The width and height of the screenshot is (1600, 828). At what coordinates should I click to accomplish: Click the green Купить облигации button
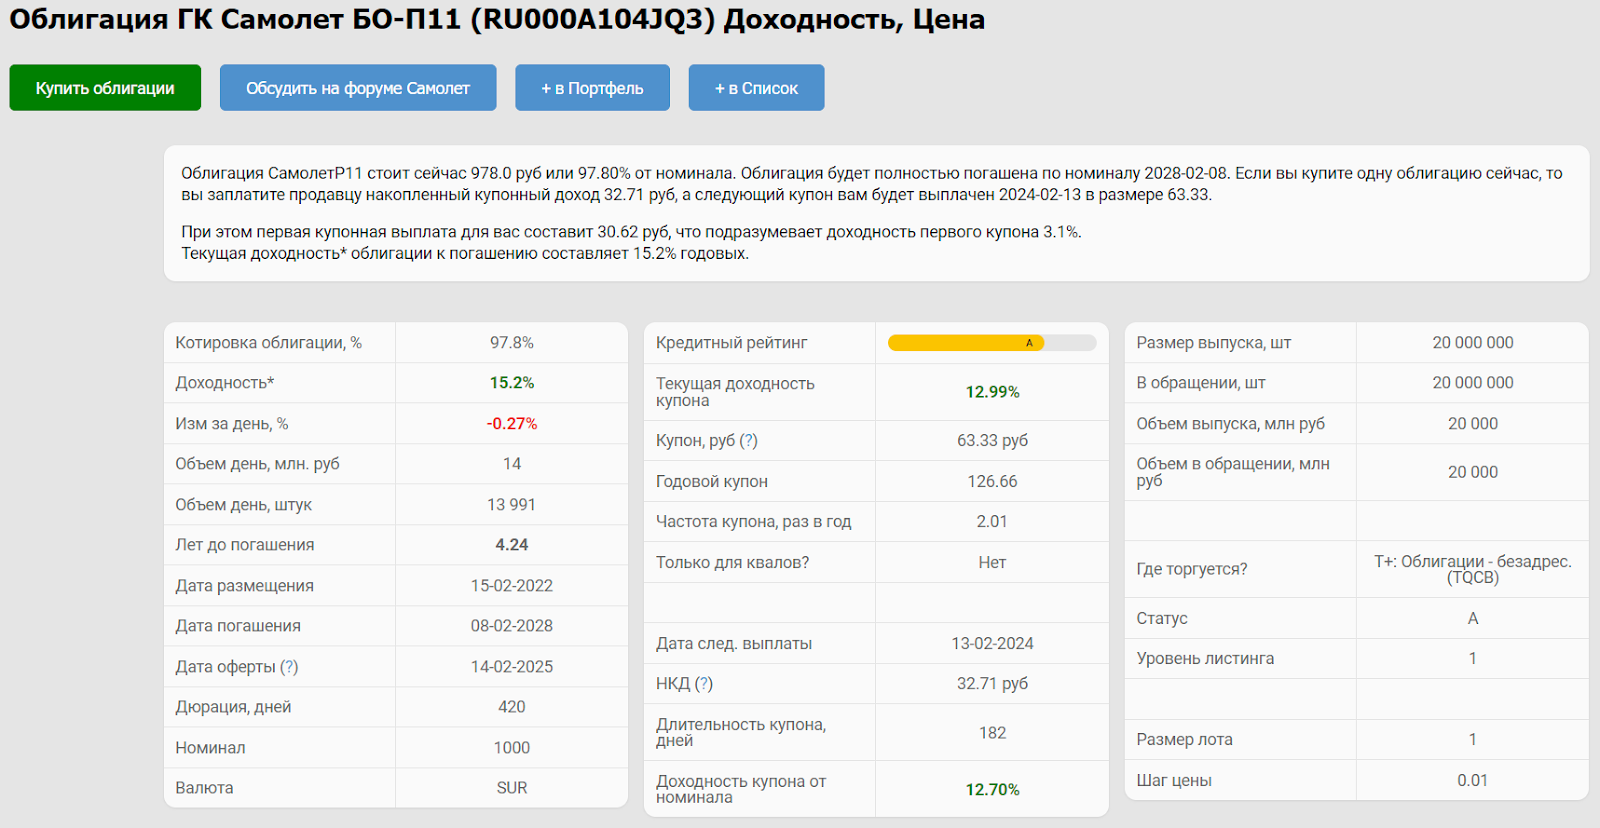click(x=105, y=88)
